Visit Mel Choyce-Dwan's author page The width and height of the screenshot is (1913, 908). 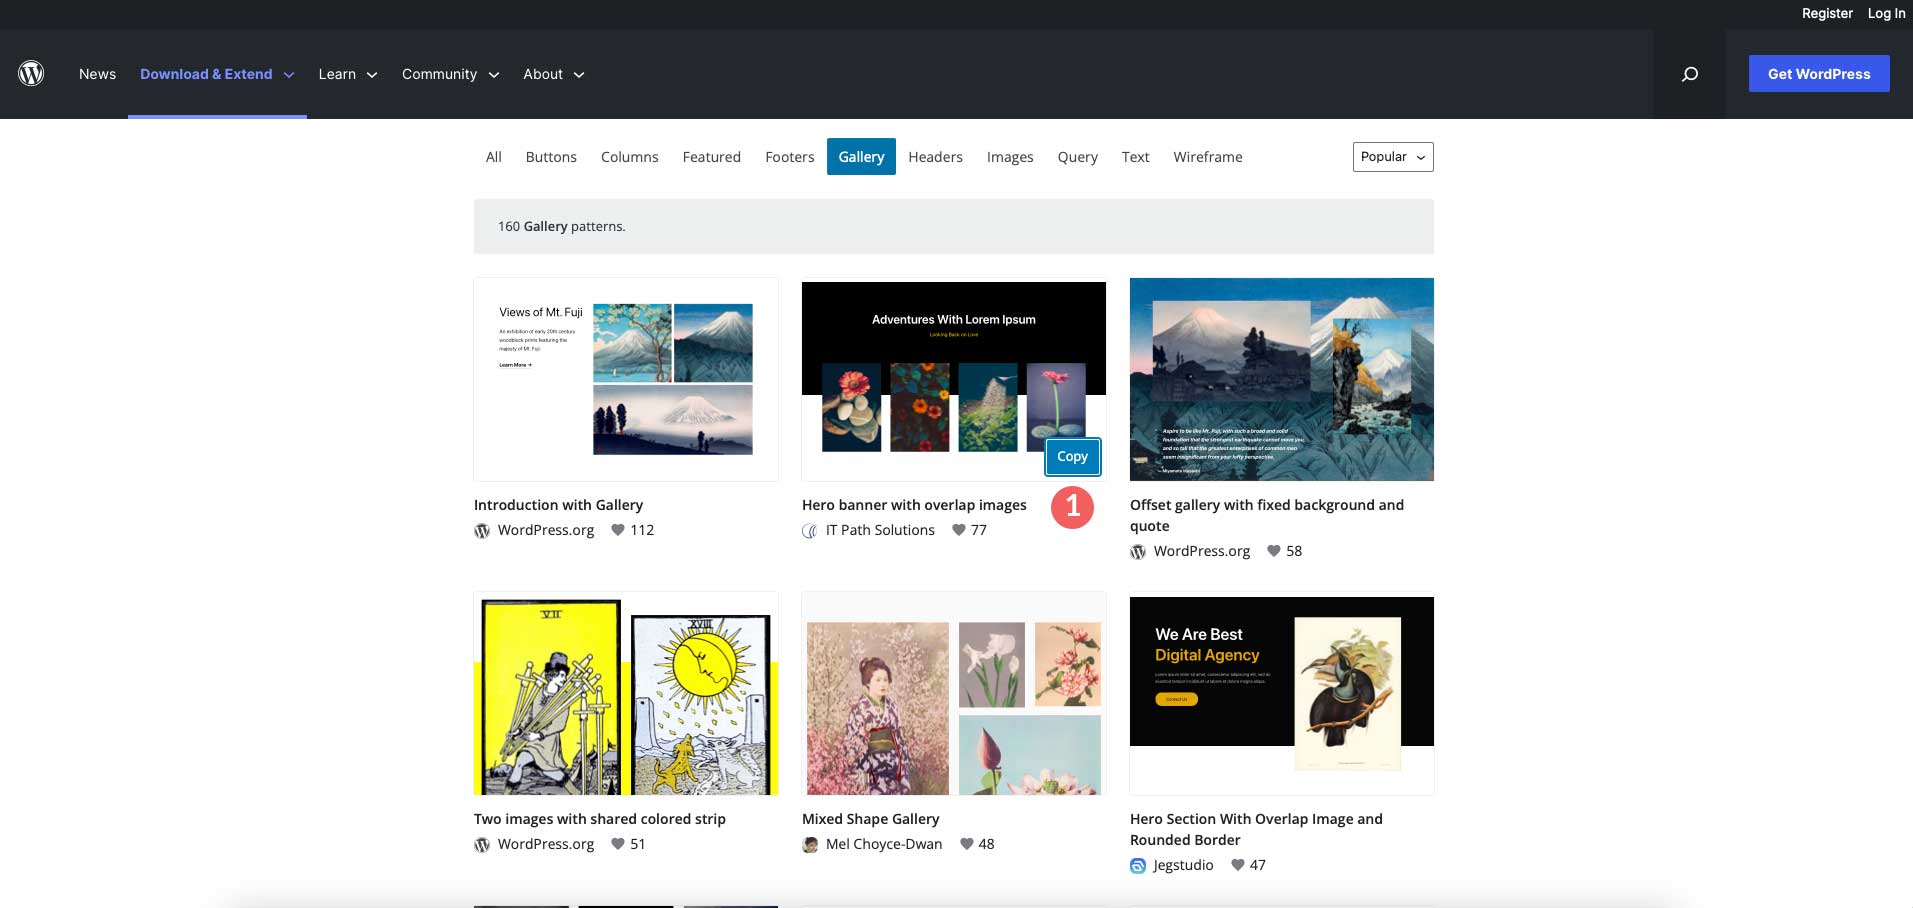(884, 844)
